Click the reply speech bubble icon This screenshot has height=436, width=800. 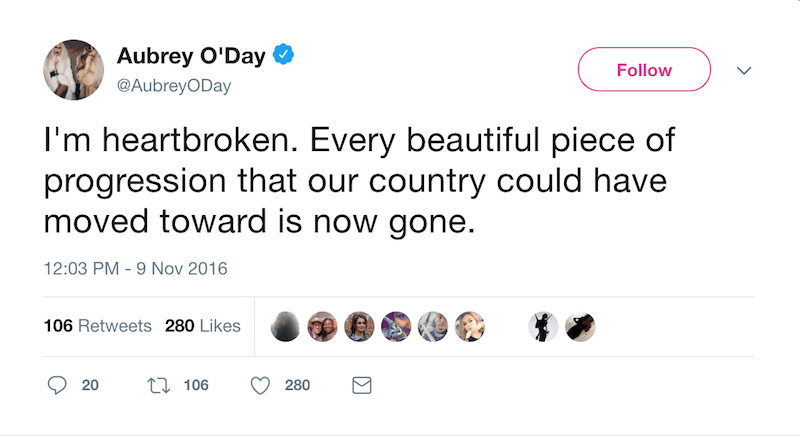click(58, 385)
